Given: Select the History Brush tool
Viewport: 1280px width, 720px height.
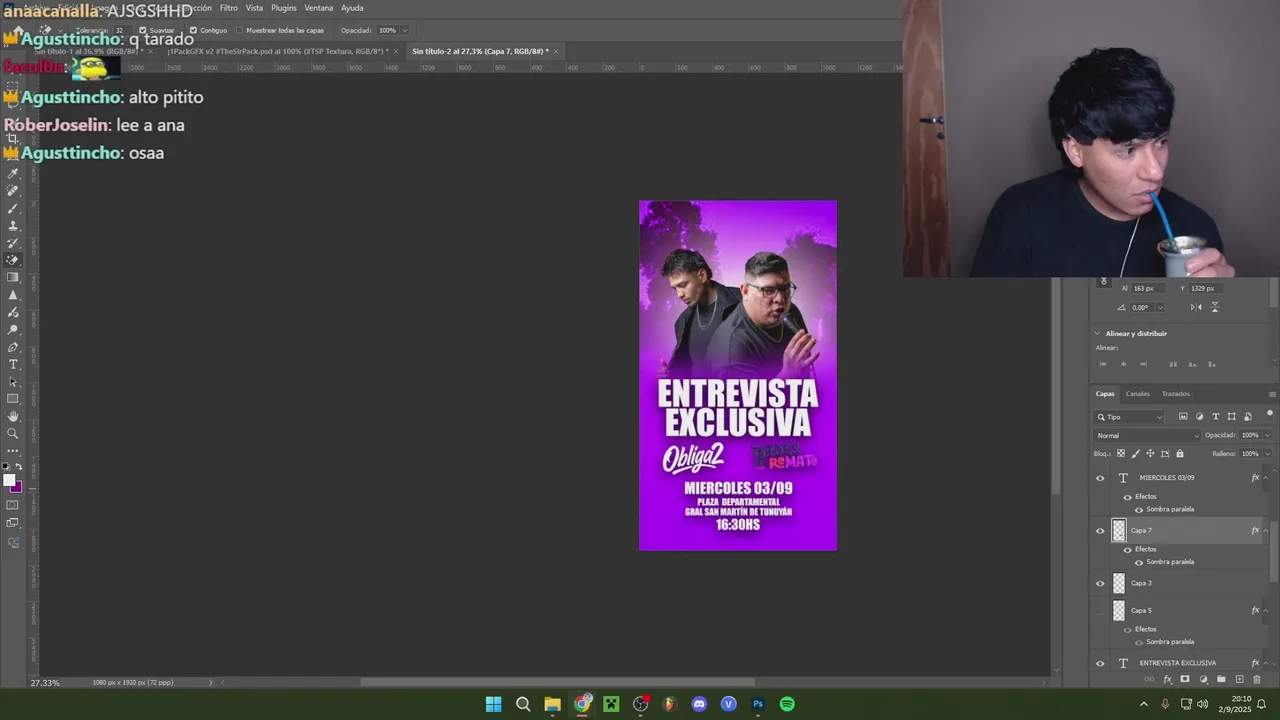Looking at the screenshot, I should tap(13, 243).
